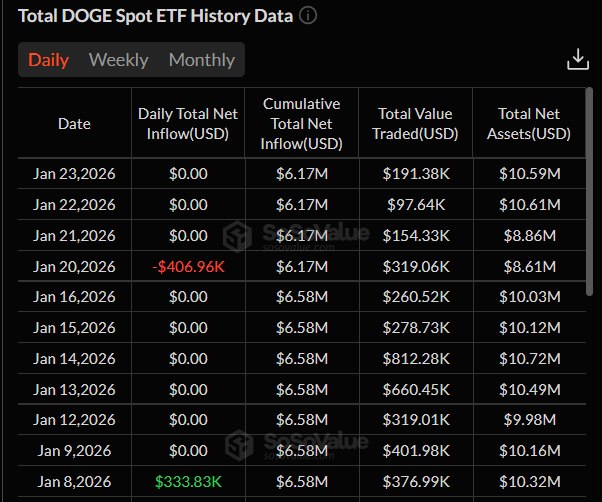Select the Jan 20,2026 date cell
The image size is (602, 502).
[x=74, y=267]
